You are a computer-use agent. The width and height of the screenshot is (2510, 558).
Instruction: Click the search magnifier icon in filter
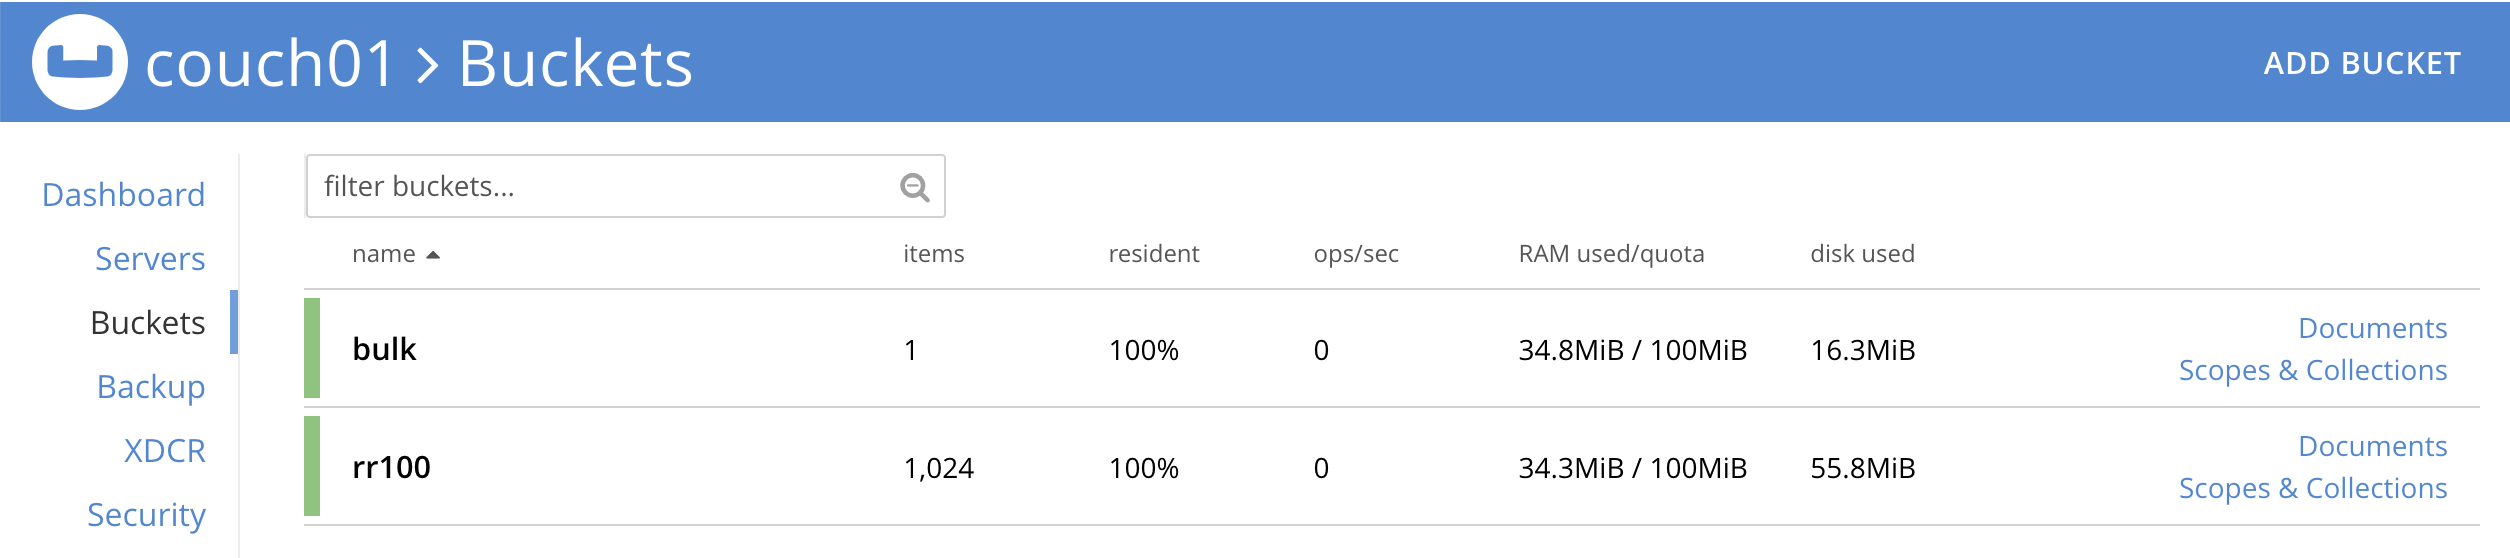914,187
